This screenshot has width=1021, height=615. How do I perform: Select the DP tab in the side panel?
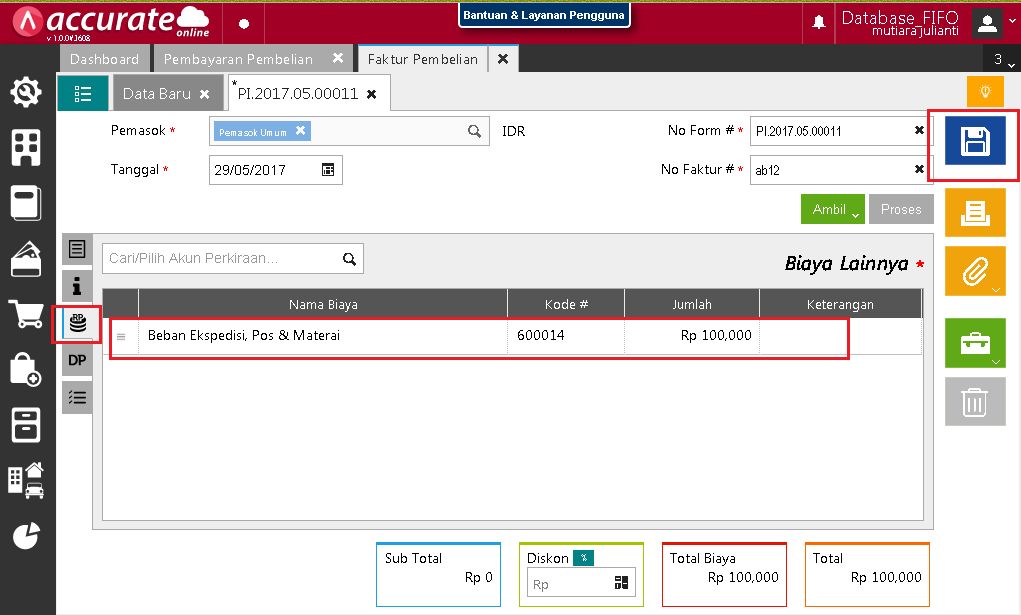pyautogui.click(x=77, y=360)
